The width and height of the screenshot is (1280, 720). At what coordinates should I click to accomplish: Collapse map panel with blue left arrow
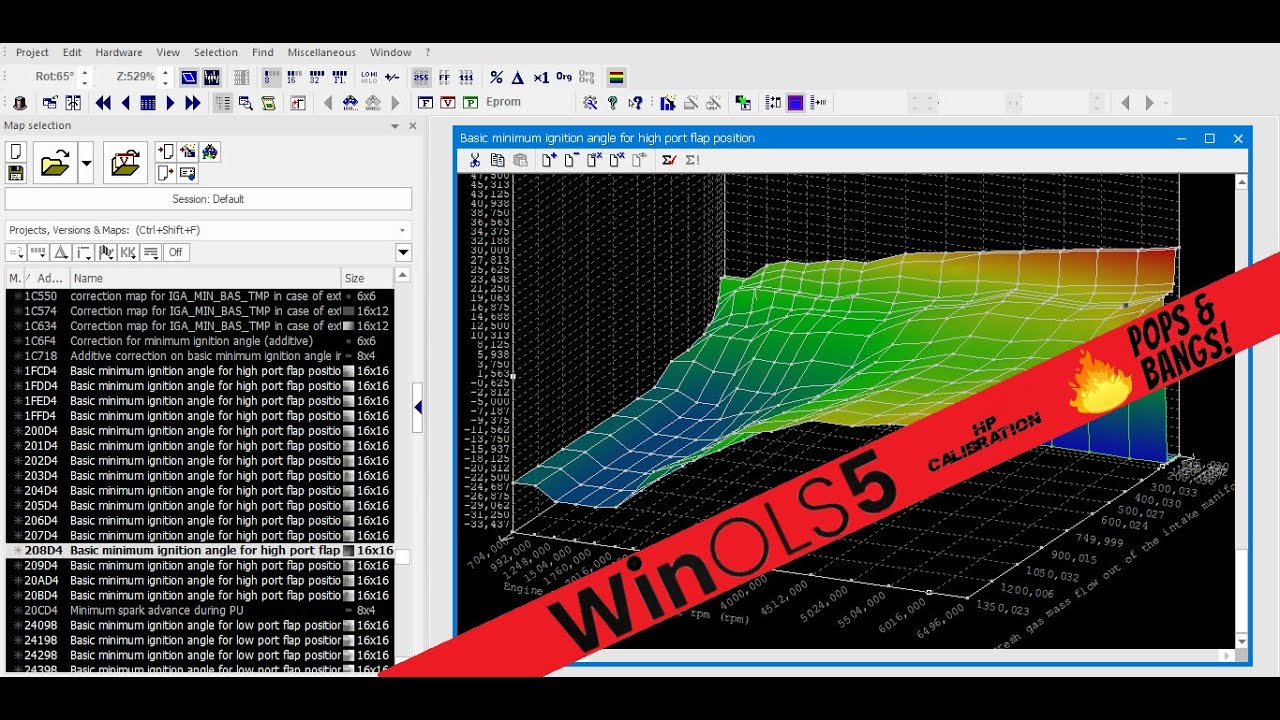[418, 407]
